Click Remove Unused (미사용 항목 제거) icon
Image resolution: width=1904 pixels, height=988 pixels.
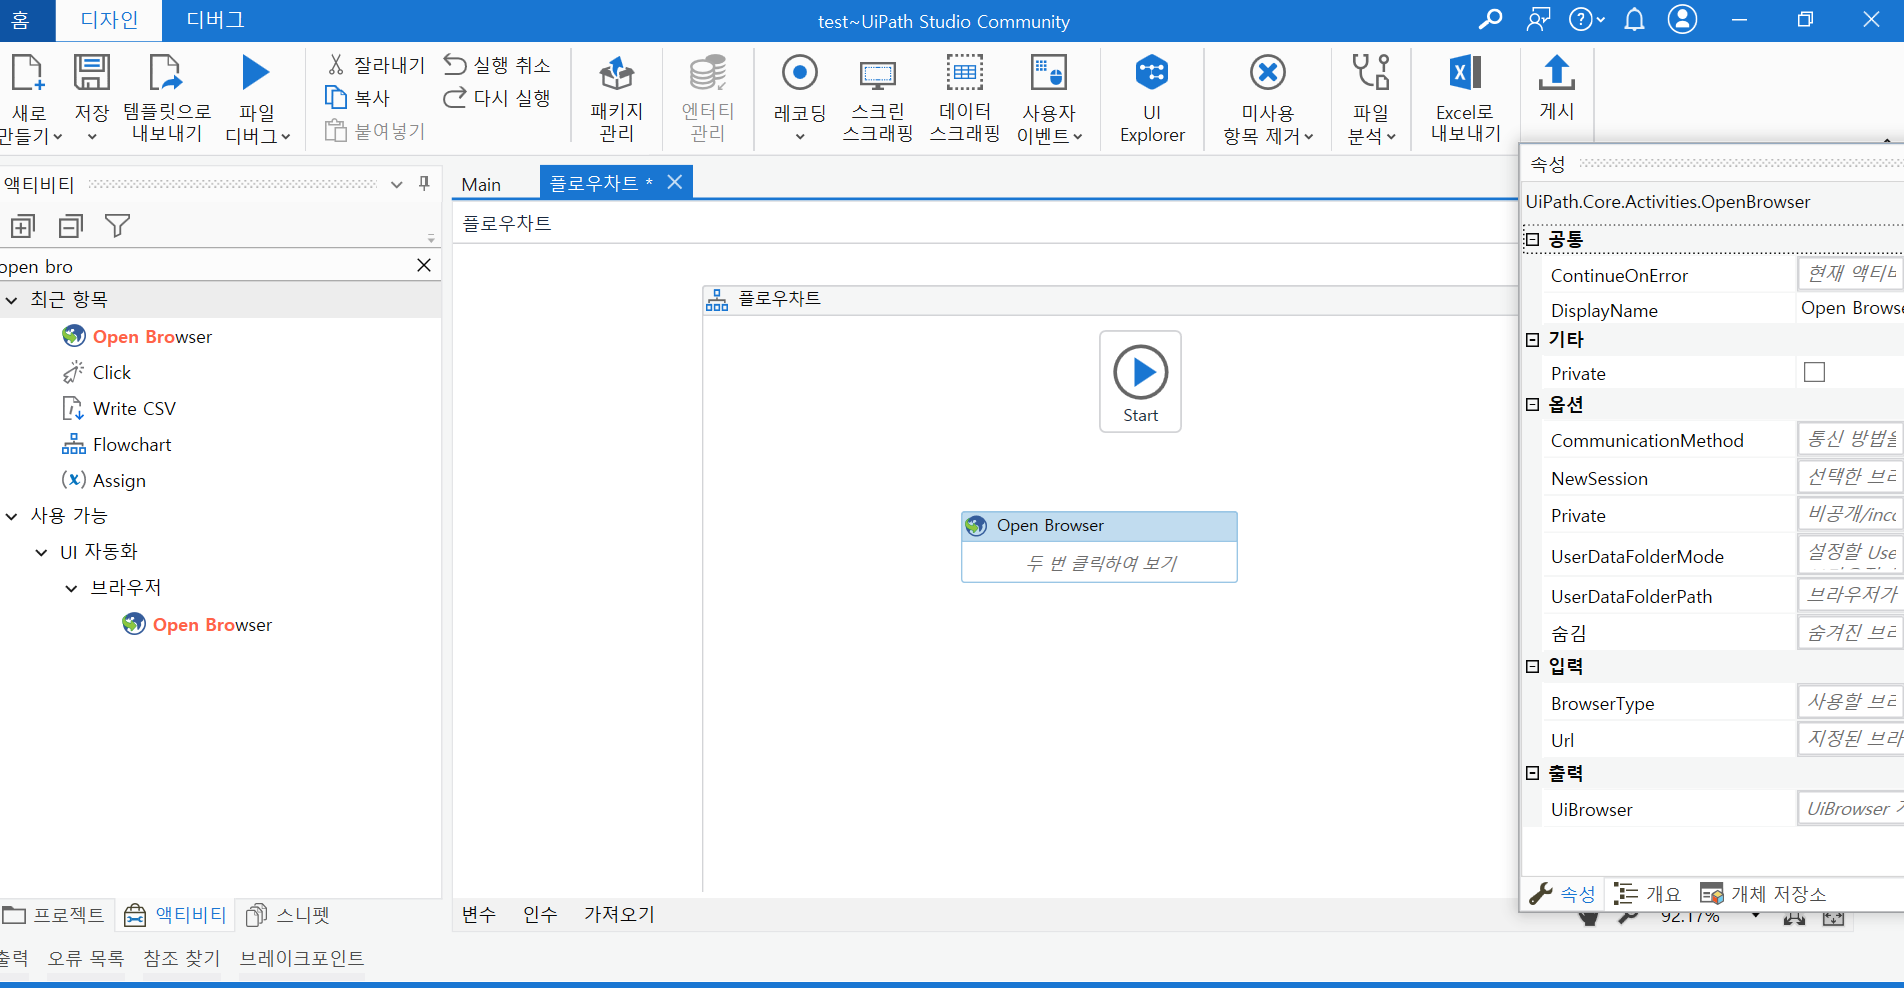pos(1268,73)
